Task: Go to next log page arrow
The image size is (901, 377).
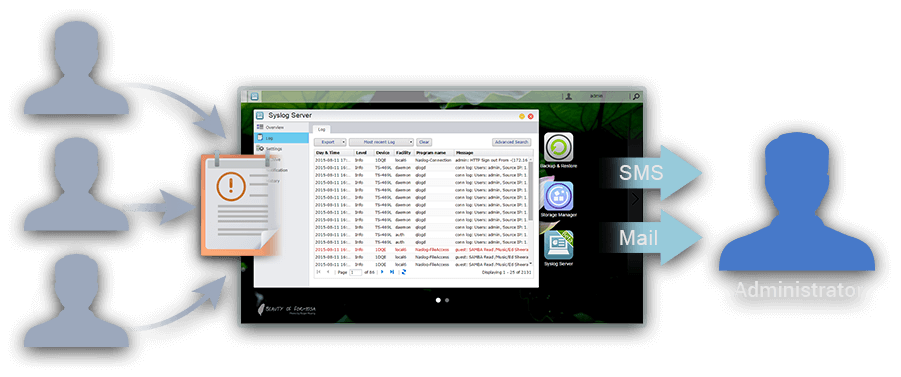Action: pyautogui.click(x=382, y=272)
